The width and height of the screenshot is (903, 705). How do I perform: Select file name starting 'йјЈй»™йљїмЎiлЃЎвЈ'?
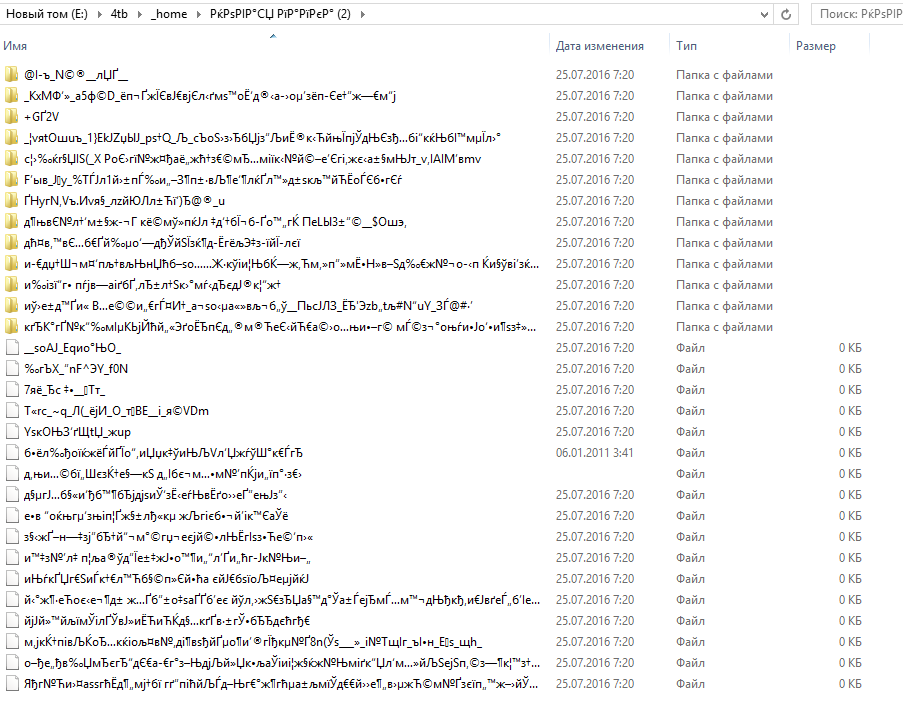click(167, 621)
